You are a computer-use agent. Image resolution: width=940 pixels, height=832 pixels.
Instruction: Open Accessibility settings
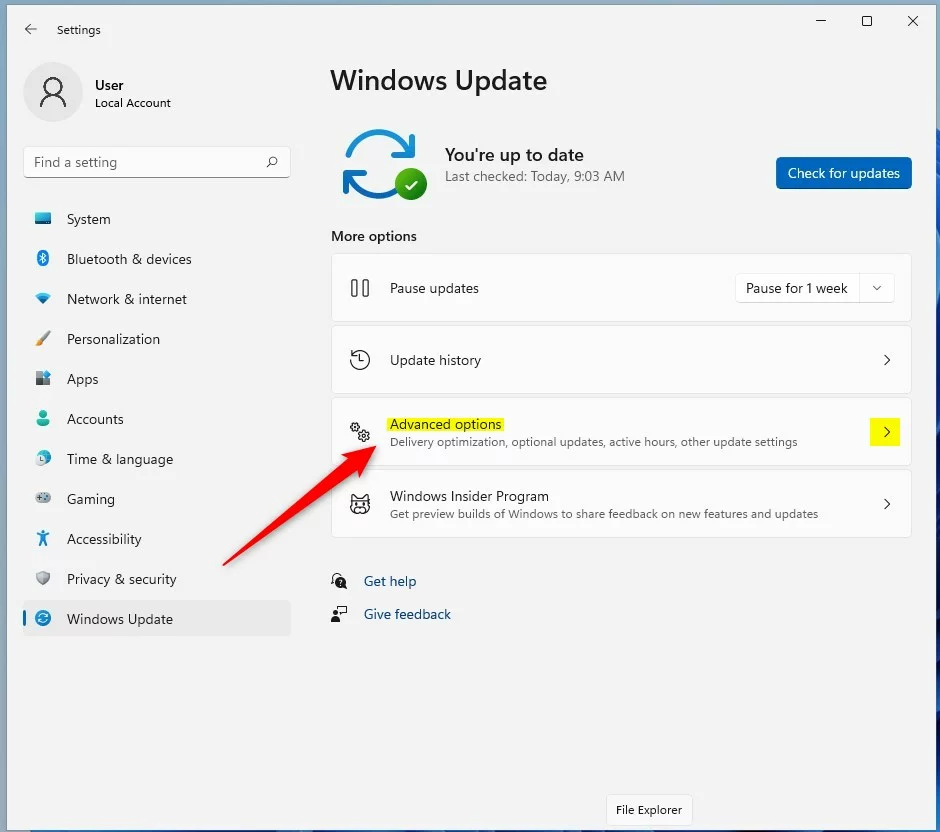(x=157, y=539)
